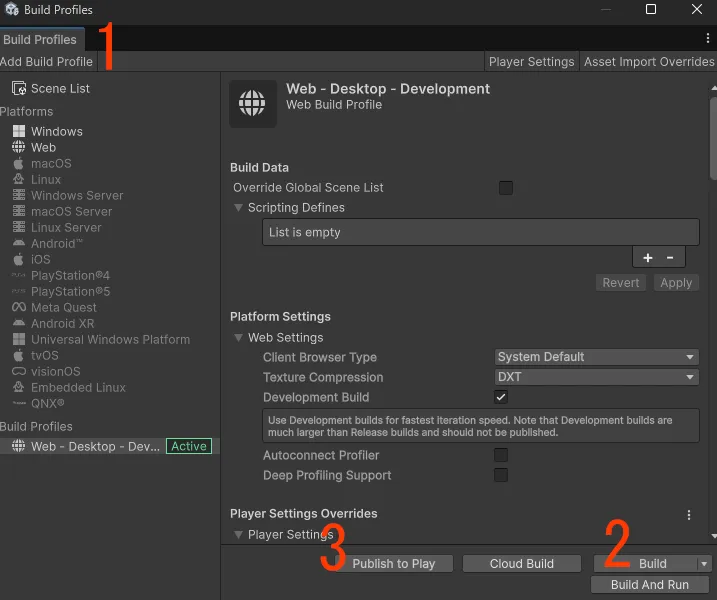Click the Linux Server icon
This screenshot has width=717, height=600.
point(19,227)
